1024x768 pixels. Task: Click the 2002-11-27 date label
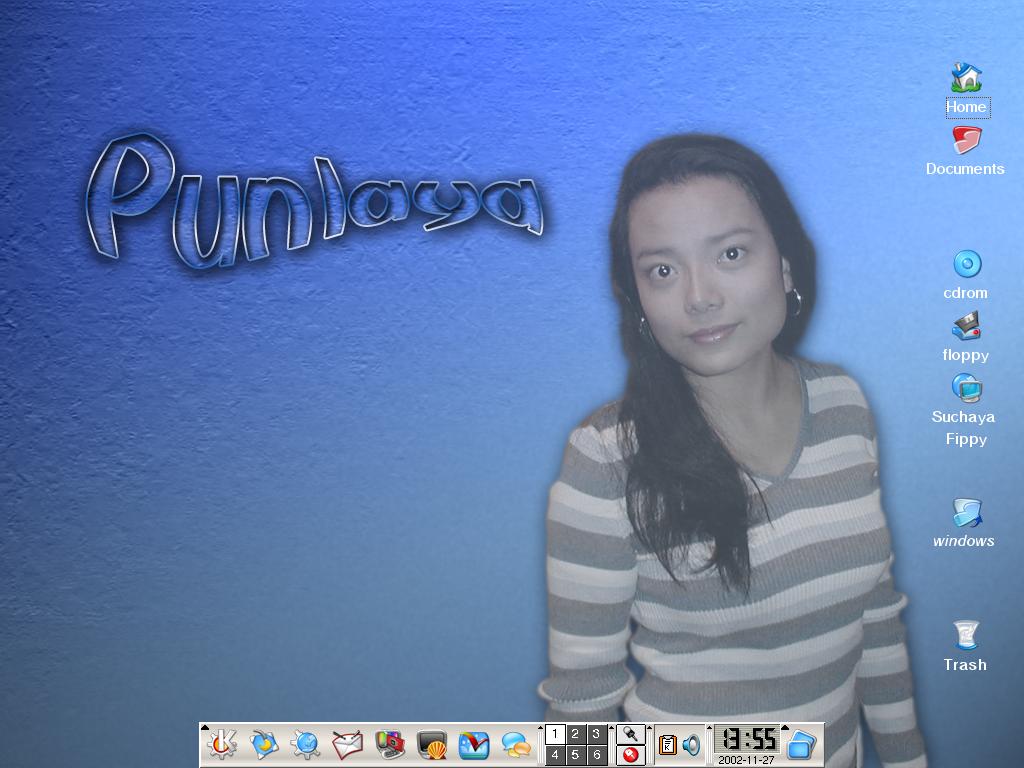coord(746,760)
